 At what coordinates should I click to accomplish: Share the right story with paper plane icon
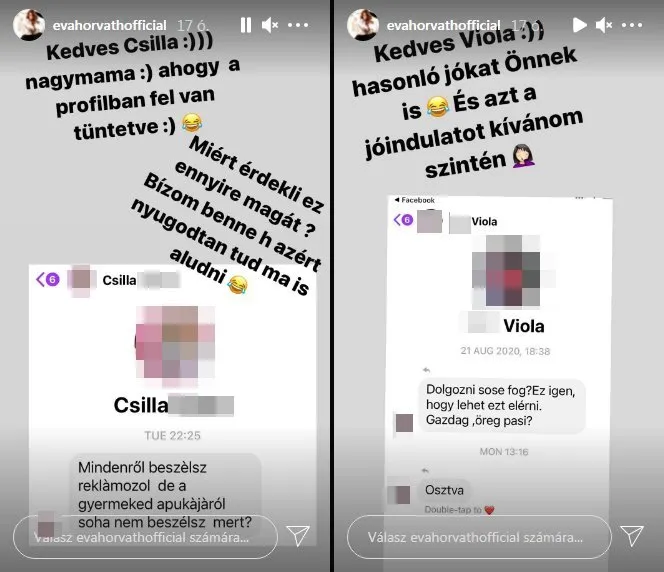[632, 536]
